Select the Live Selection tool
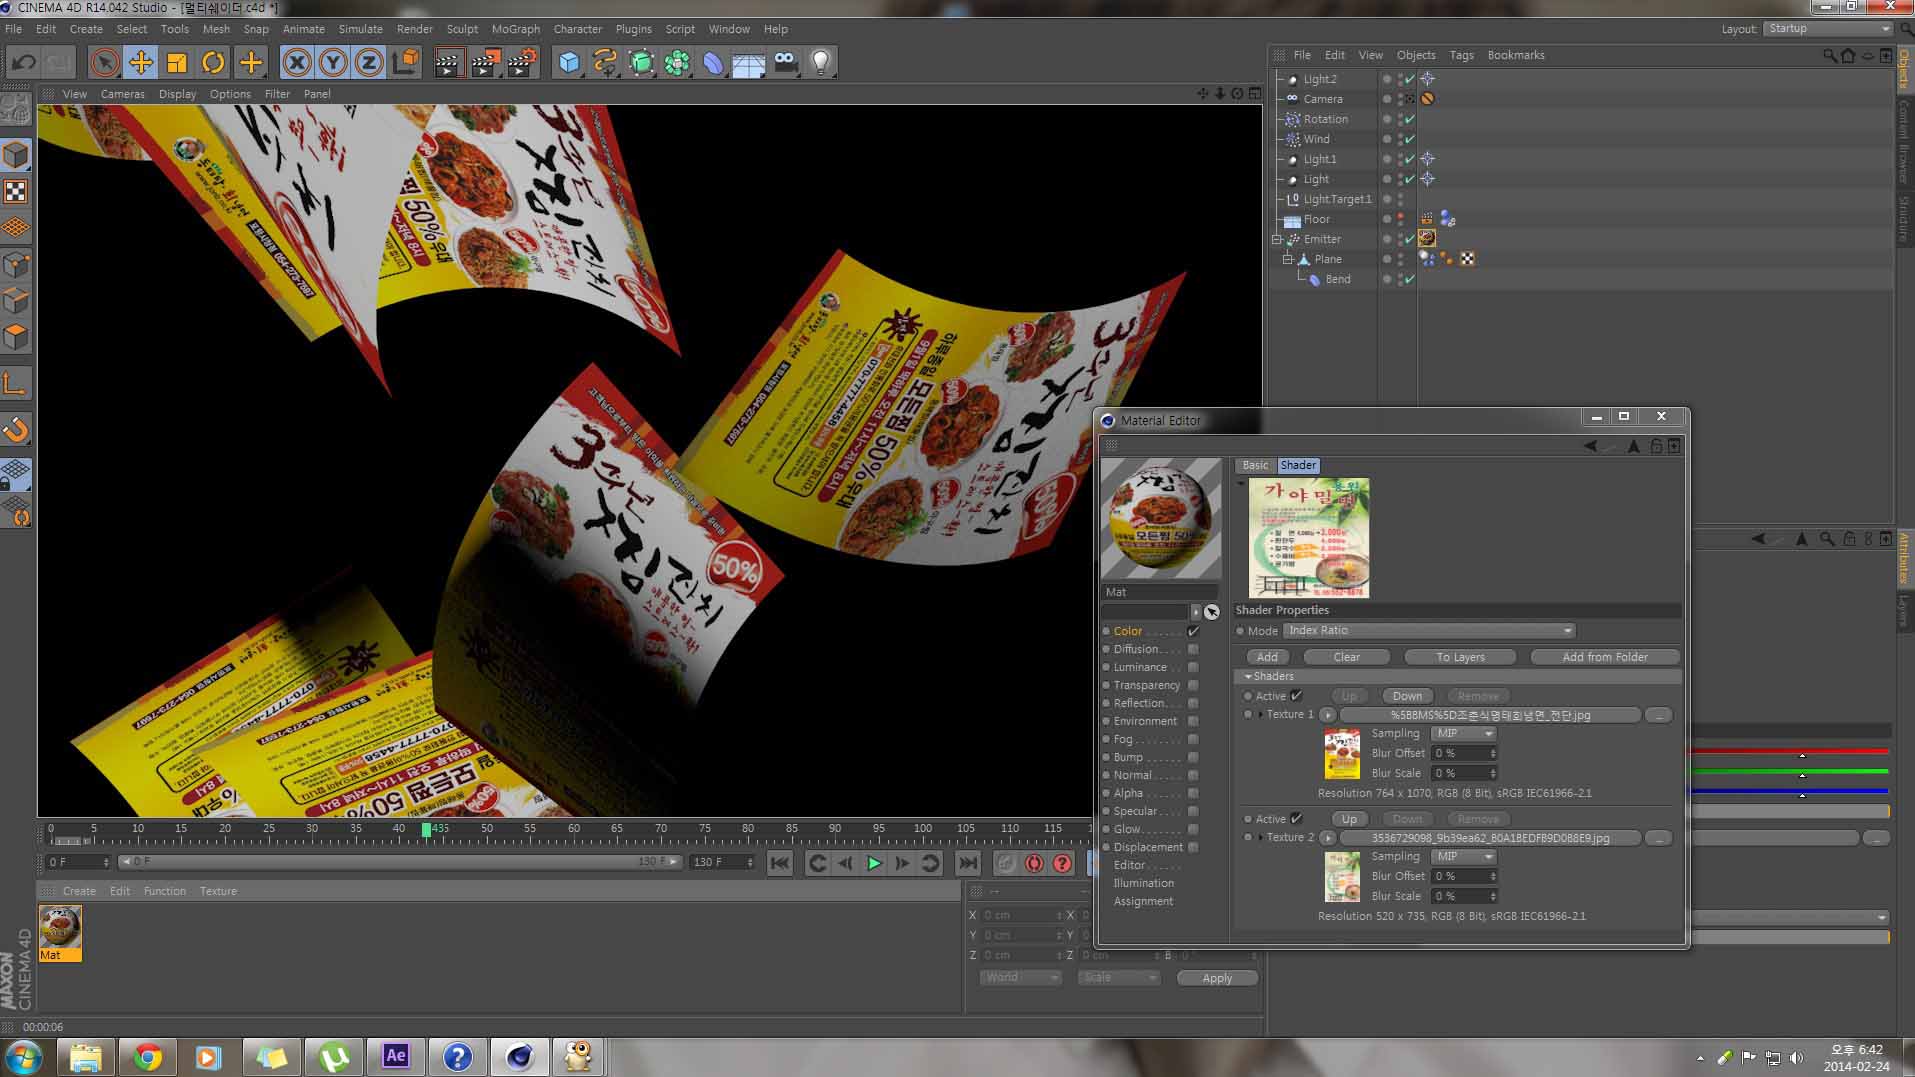Image resolution: width=1915 pixels, height=1077 pixels. 104,63
